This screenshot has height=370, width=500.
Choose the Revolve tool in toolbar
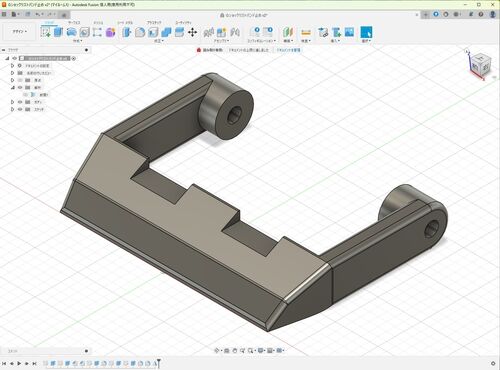click(71, 32)
